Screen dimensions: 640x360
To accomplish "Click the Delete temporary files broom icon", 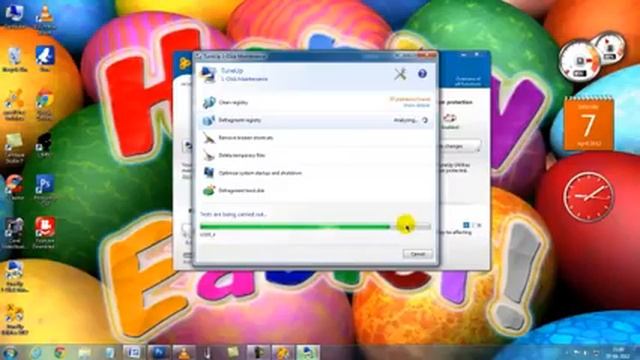I will point(209,155).
